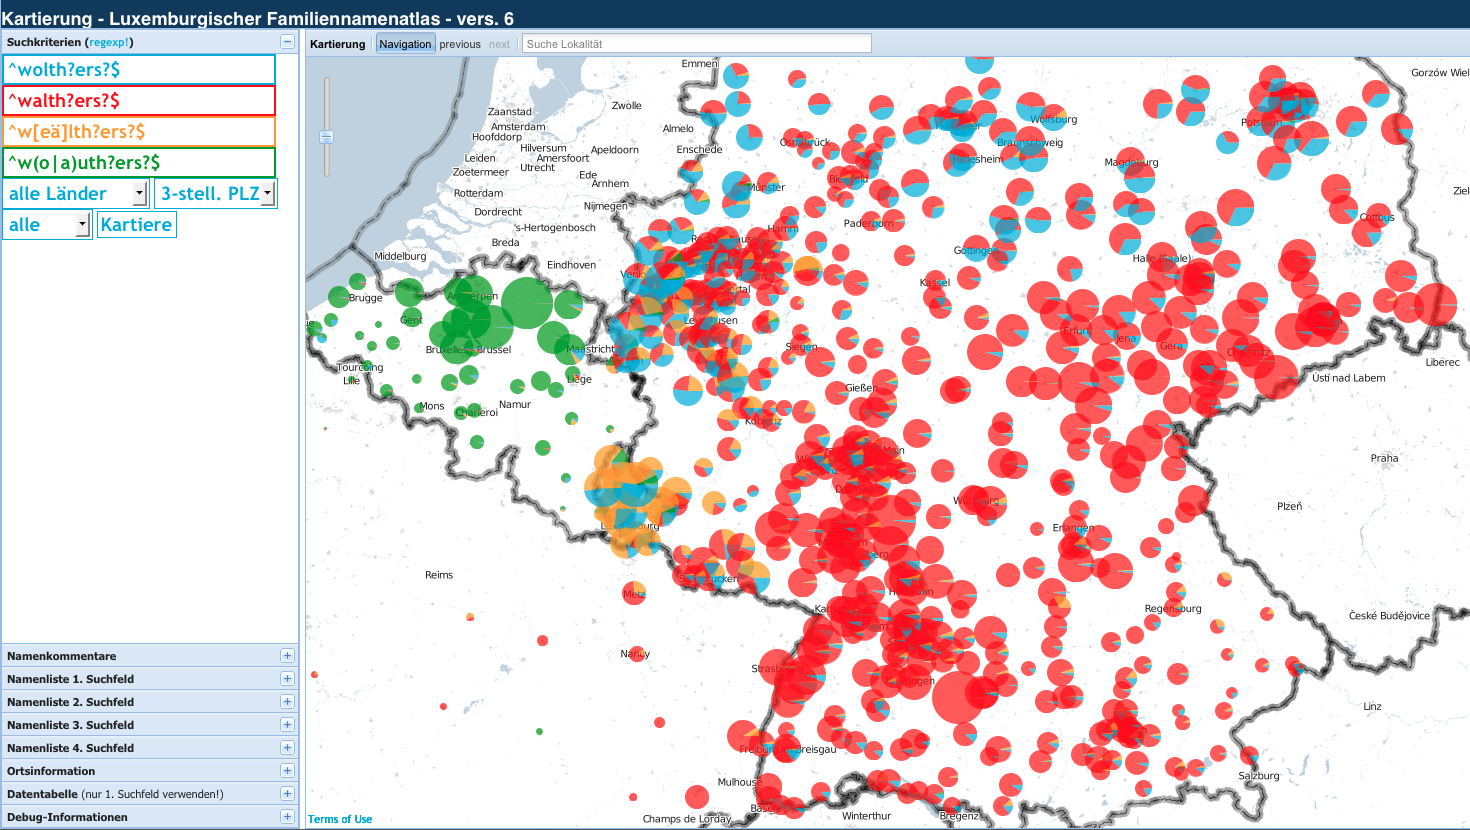
Task: Expand Namenliste 4. Suchfeld plus icon
Action: (x=287, y=748)
